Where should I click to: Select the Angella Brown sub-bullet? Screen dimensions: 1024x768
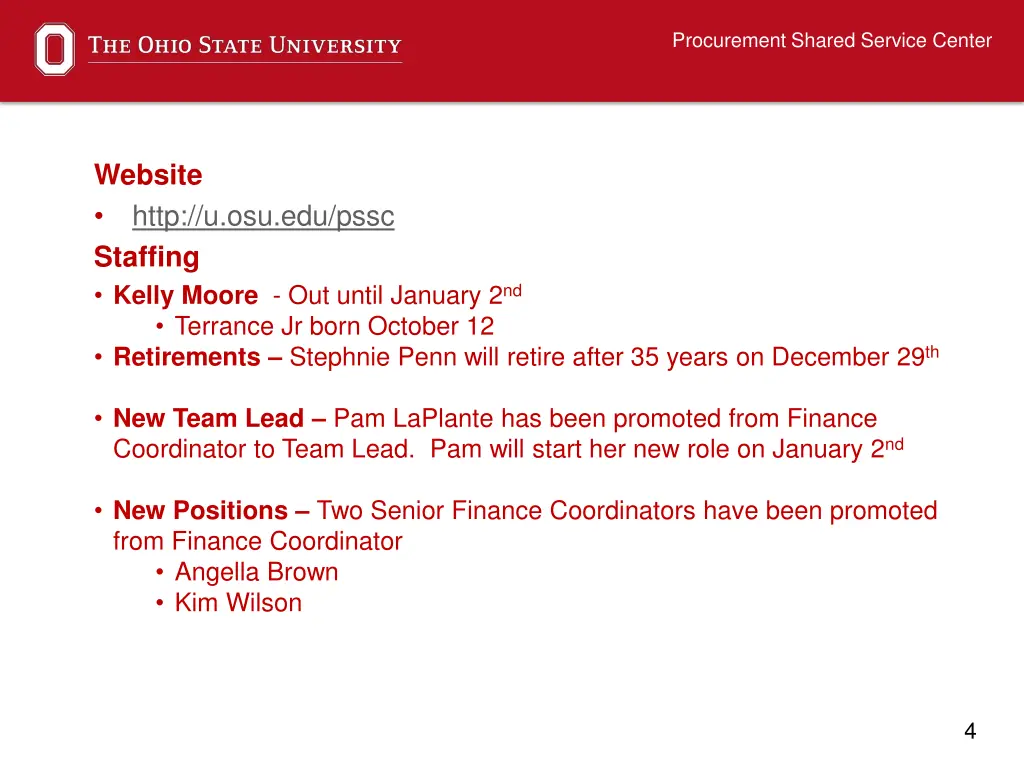pos(257,571)
